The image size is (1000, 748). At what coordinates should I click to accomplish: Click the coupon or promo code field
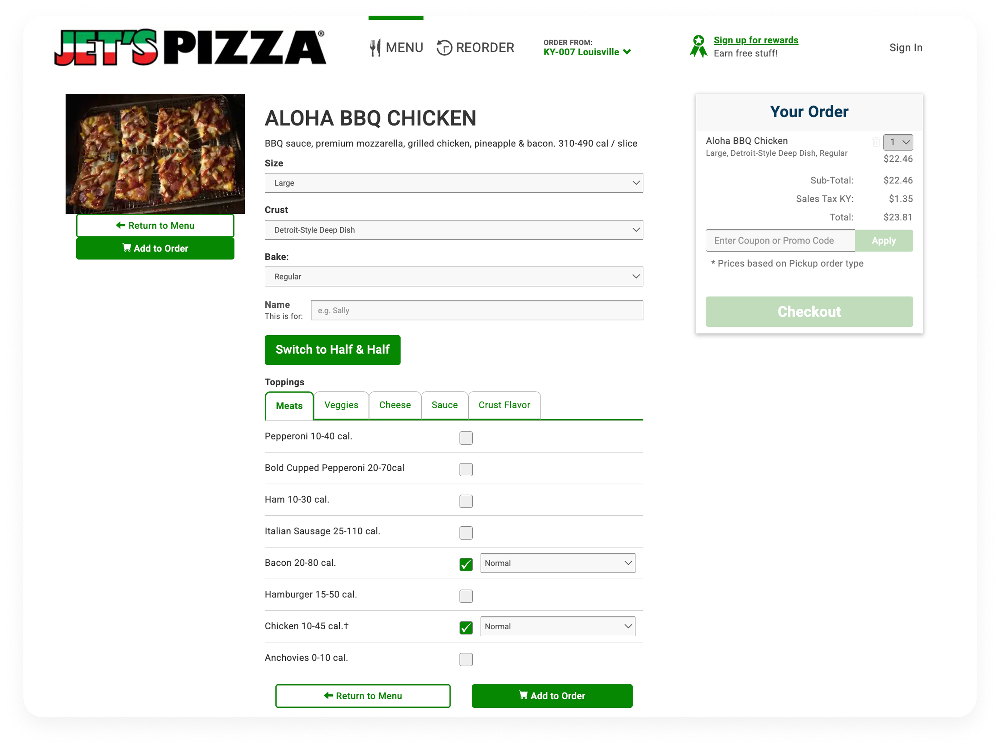tap(780, 241)
